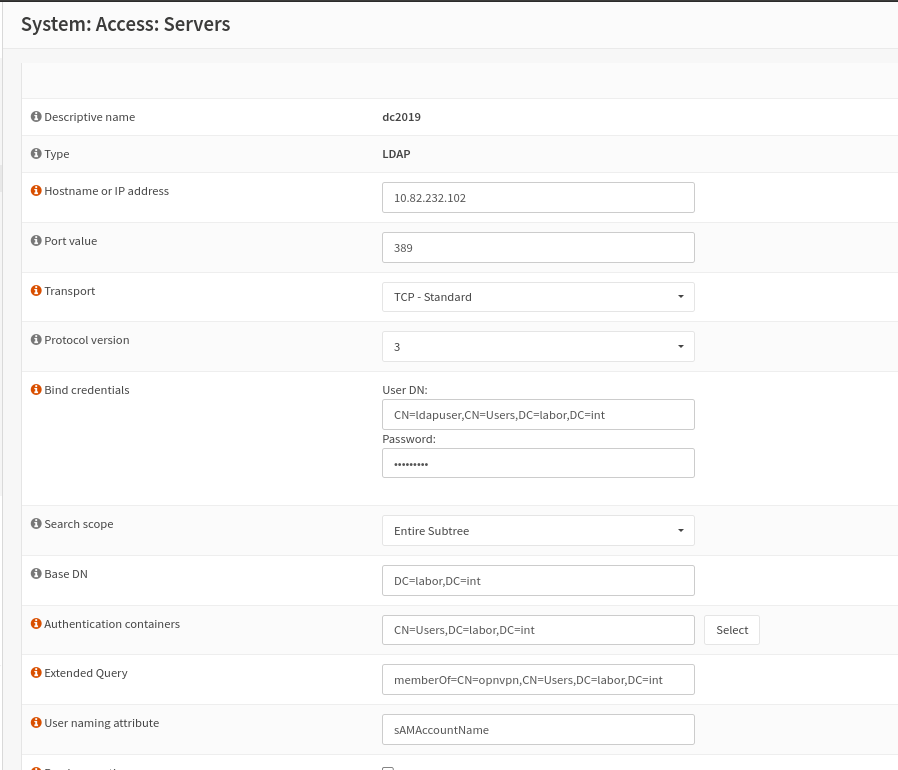Click the Select button beside Authentication containers

[731, 629]
